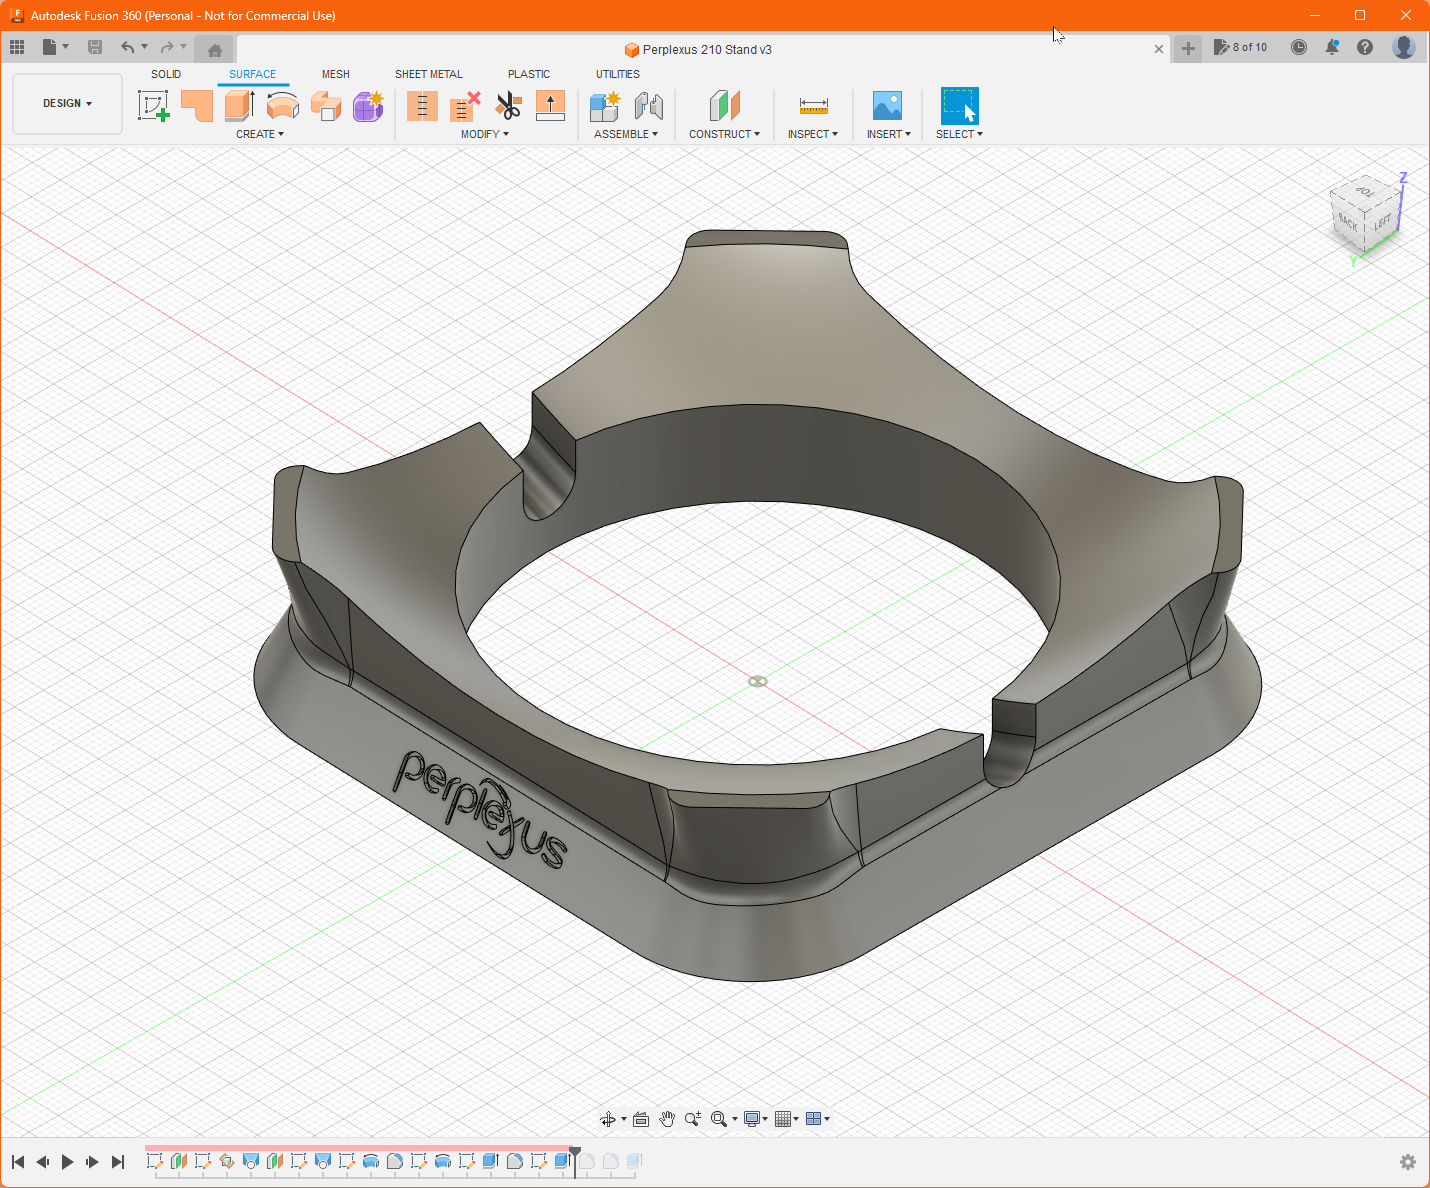Click the Insert image icon
Viewport: 1430px width, 1188px height.
[x=887, y=105]
